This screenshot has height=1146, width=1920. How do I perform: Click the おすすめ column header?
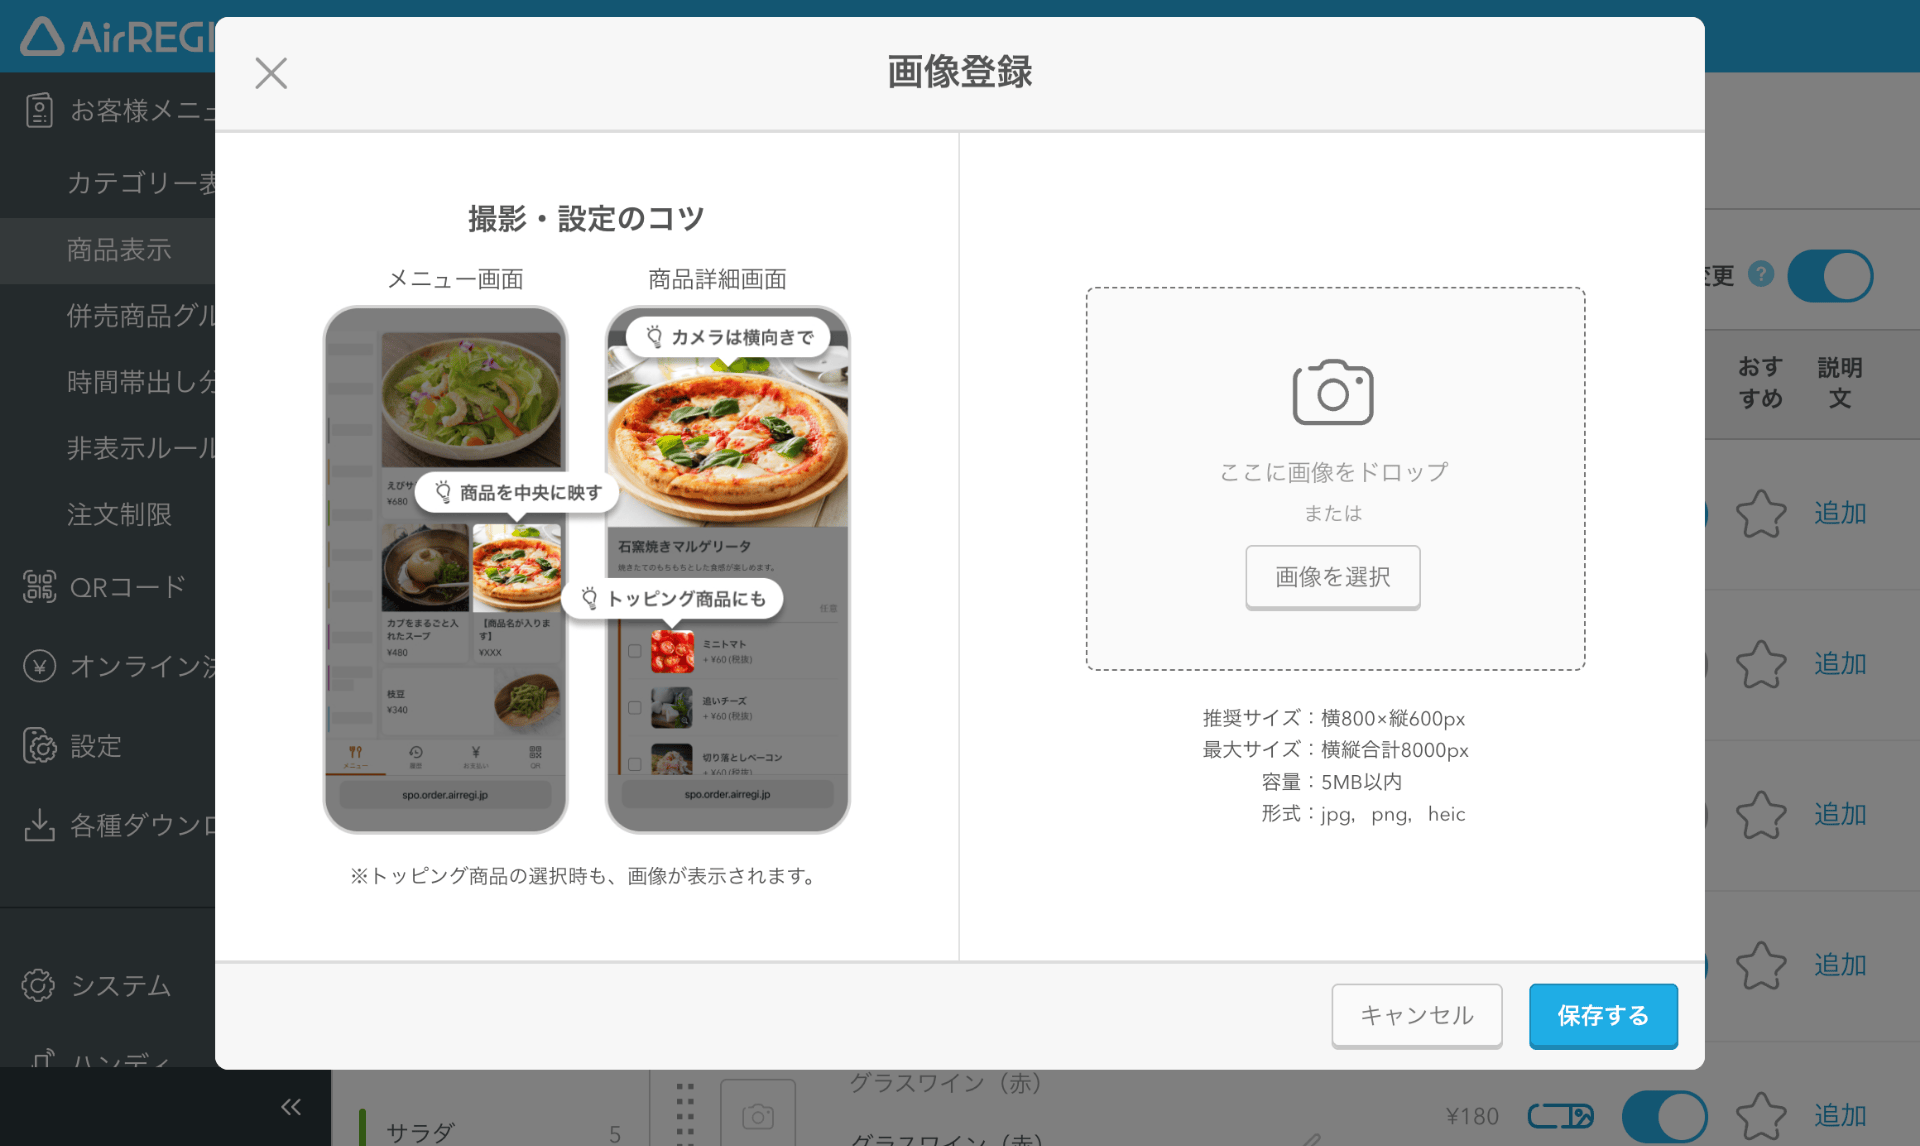(1761, 383)
